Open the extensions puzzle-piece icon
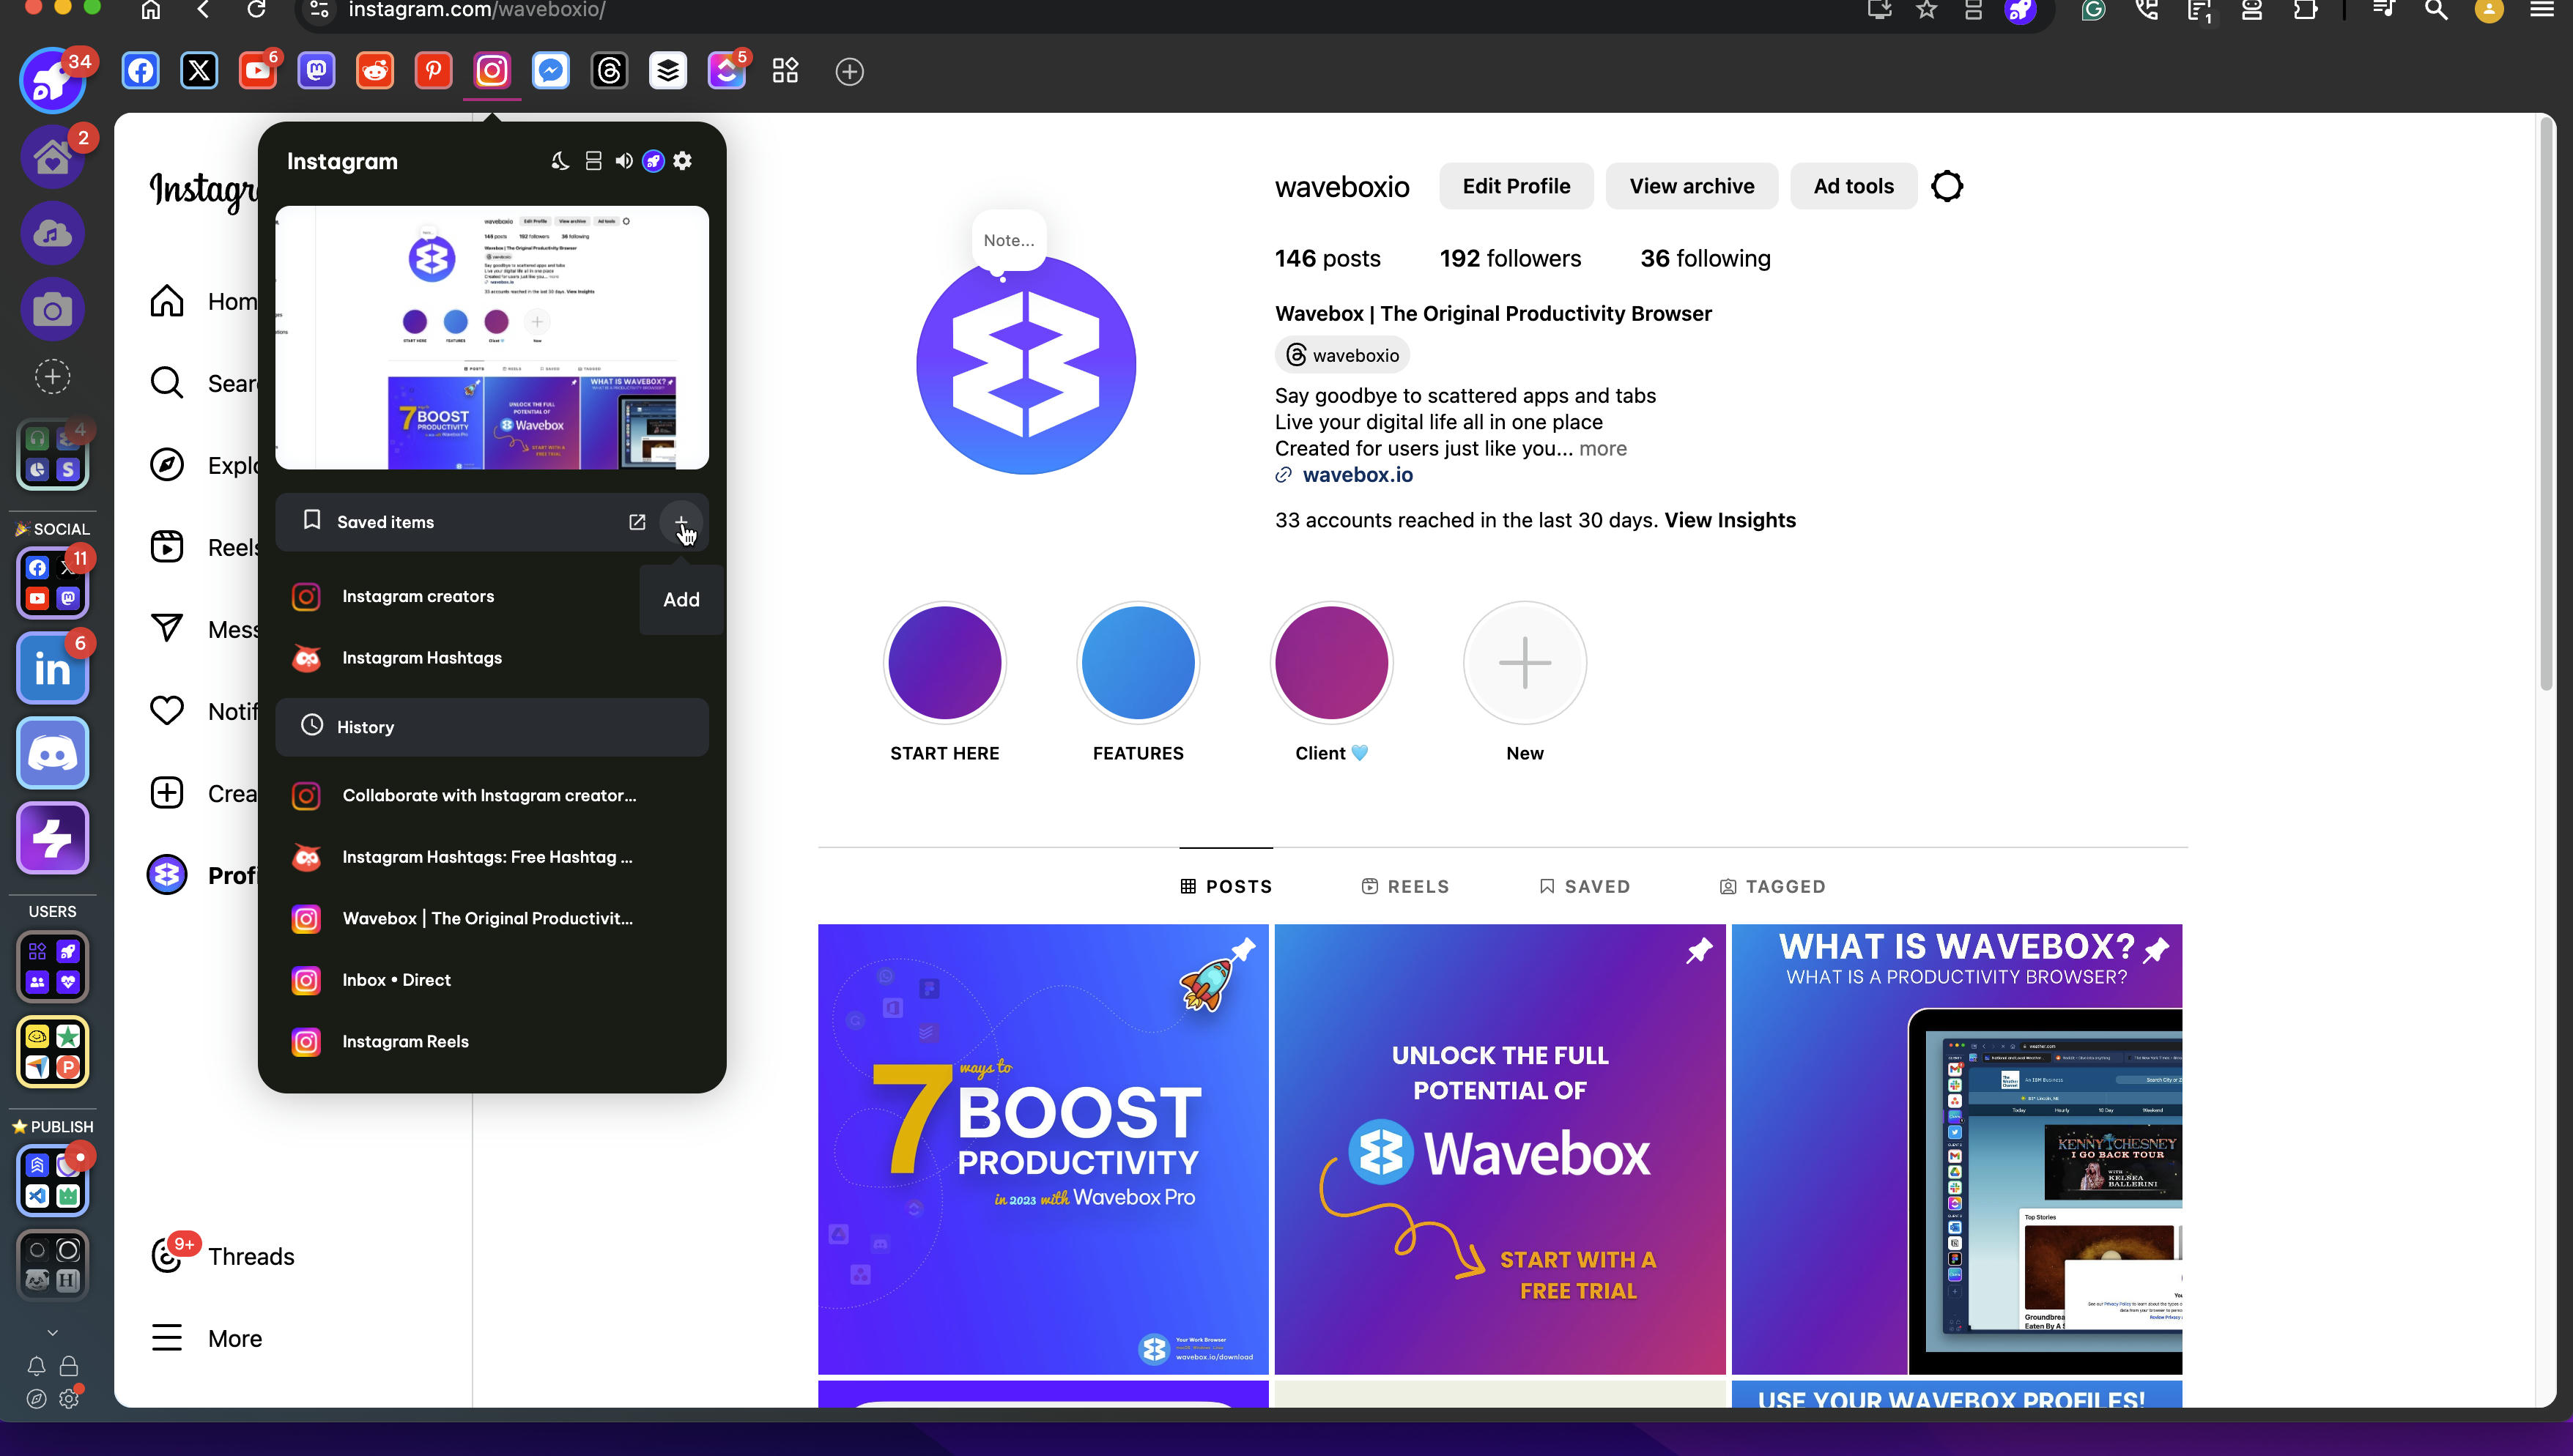 click(x=2305, y=11)
